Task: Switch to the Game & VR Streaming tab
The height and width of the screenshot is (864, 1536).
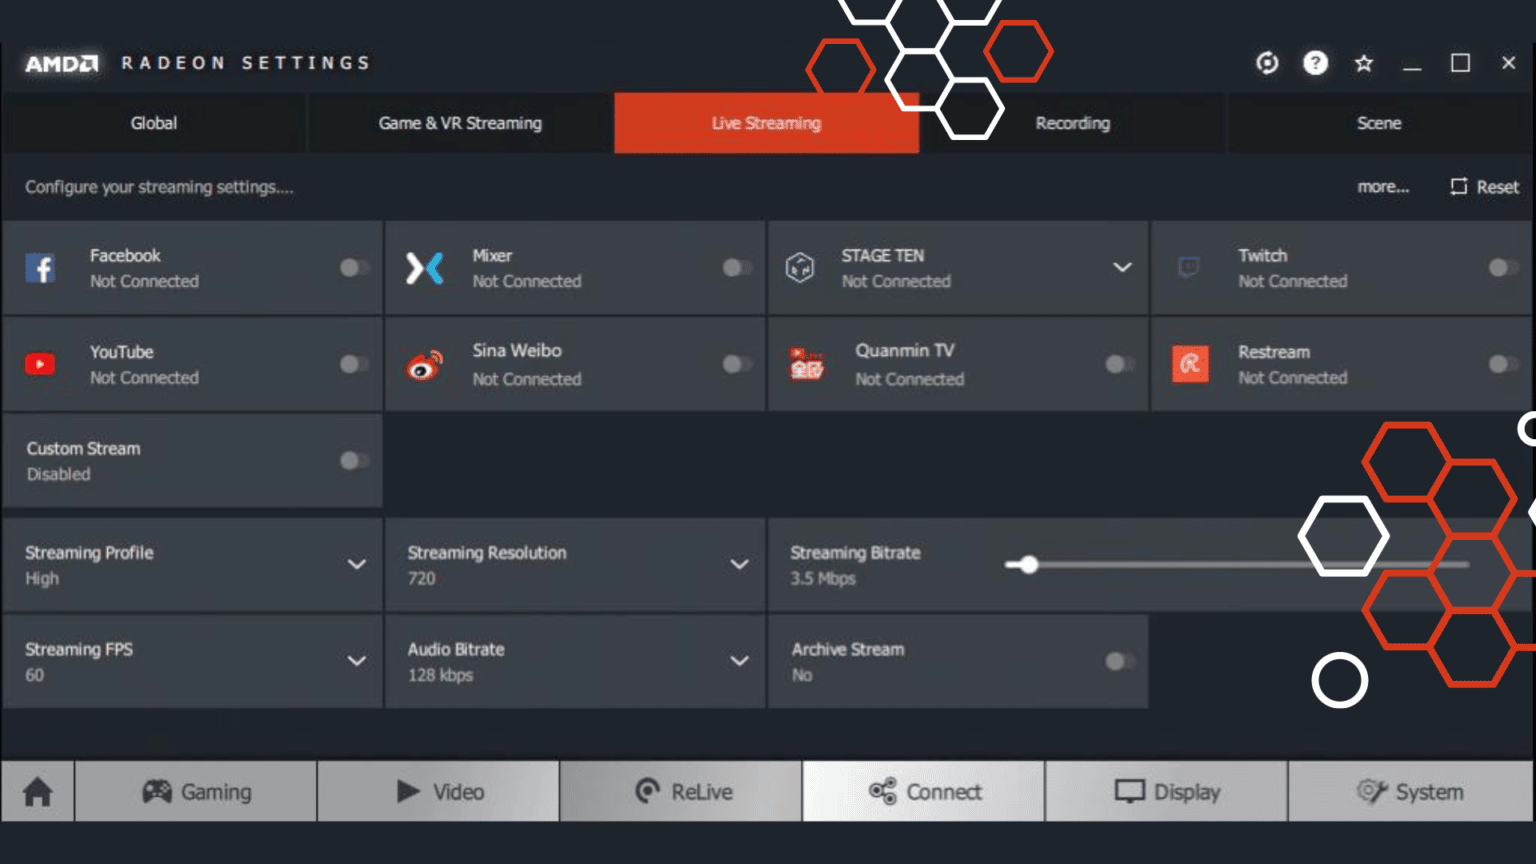Action: 460,123
